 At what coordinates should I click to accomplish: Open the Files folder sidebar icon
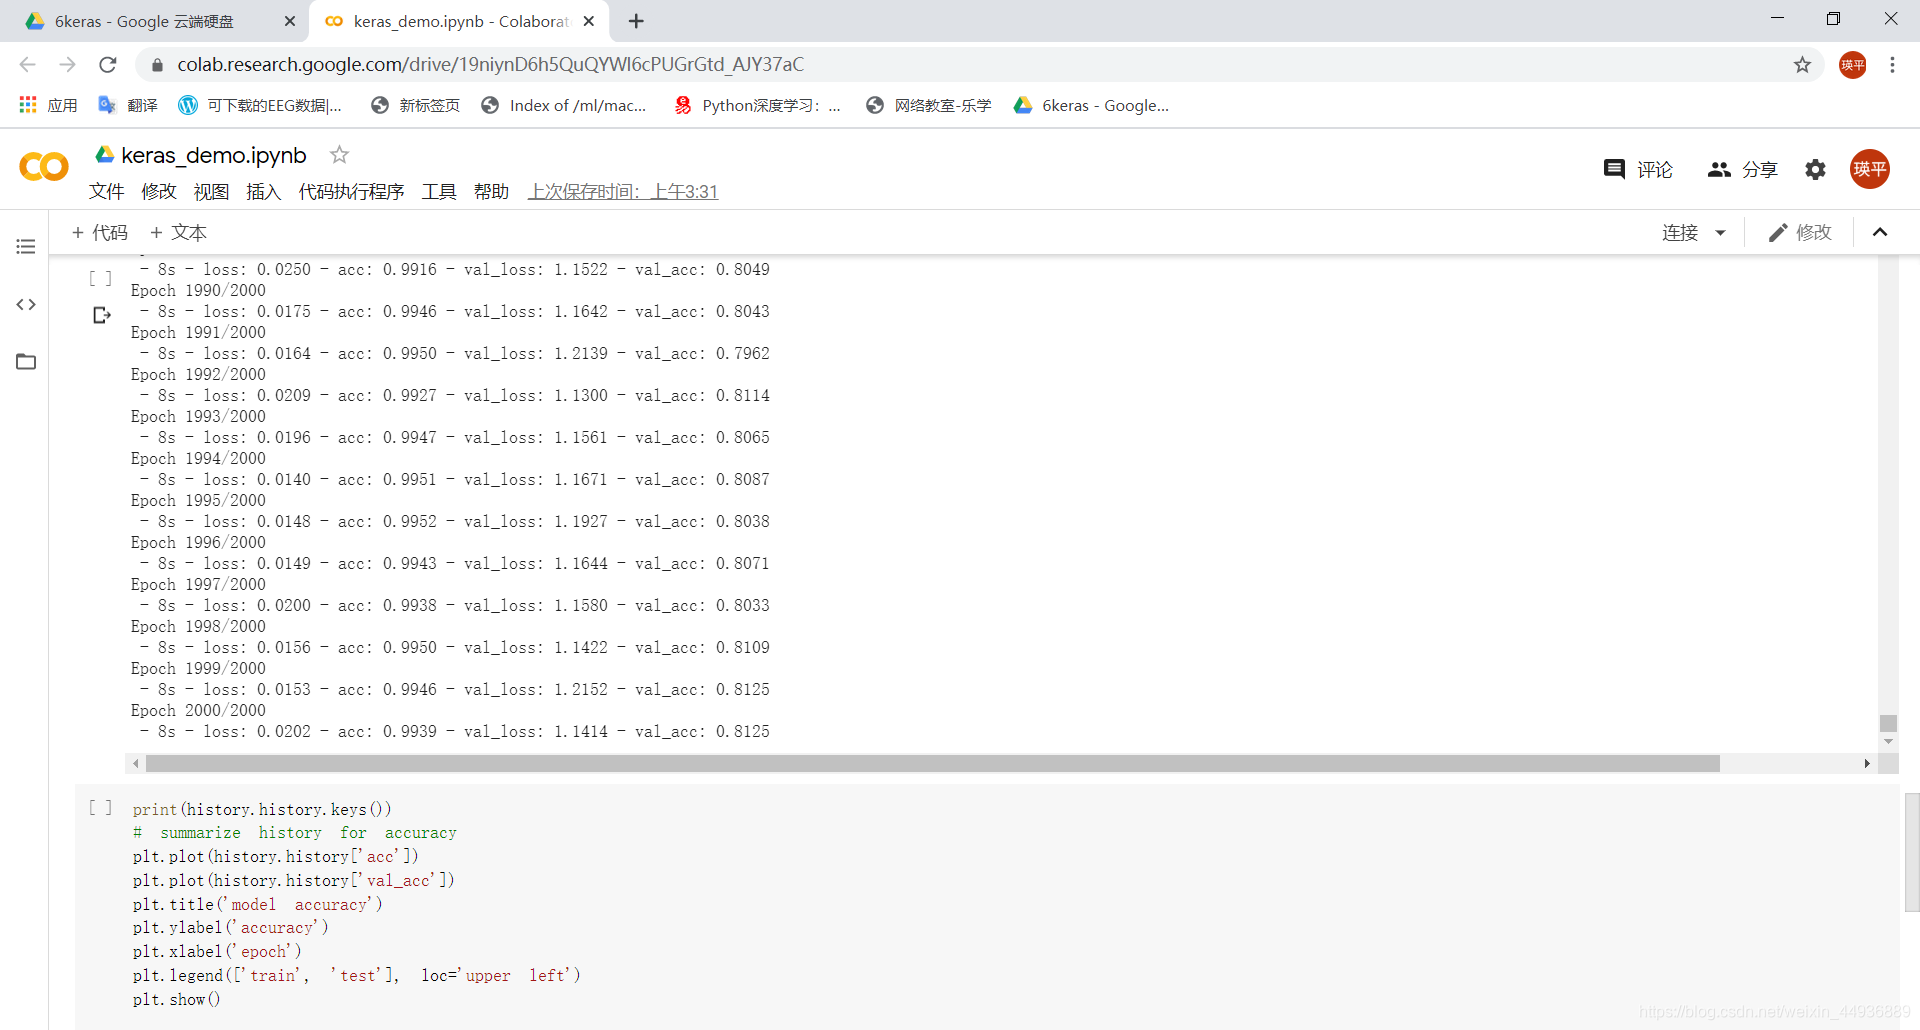[26, 361]
